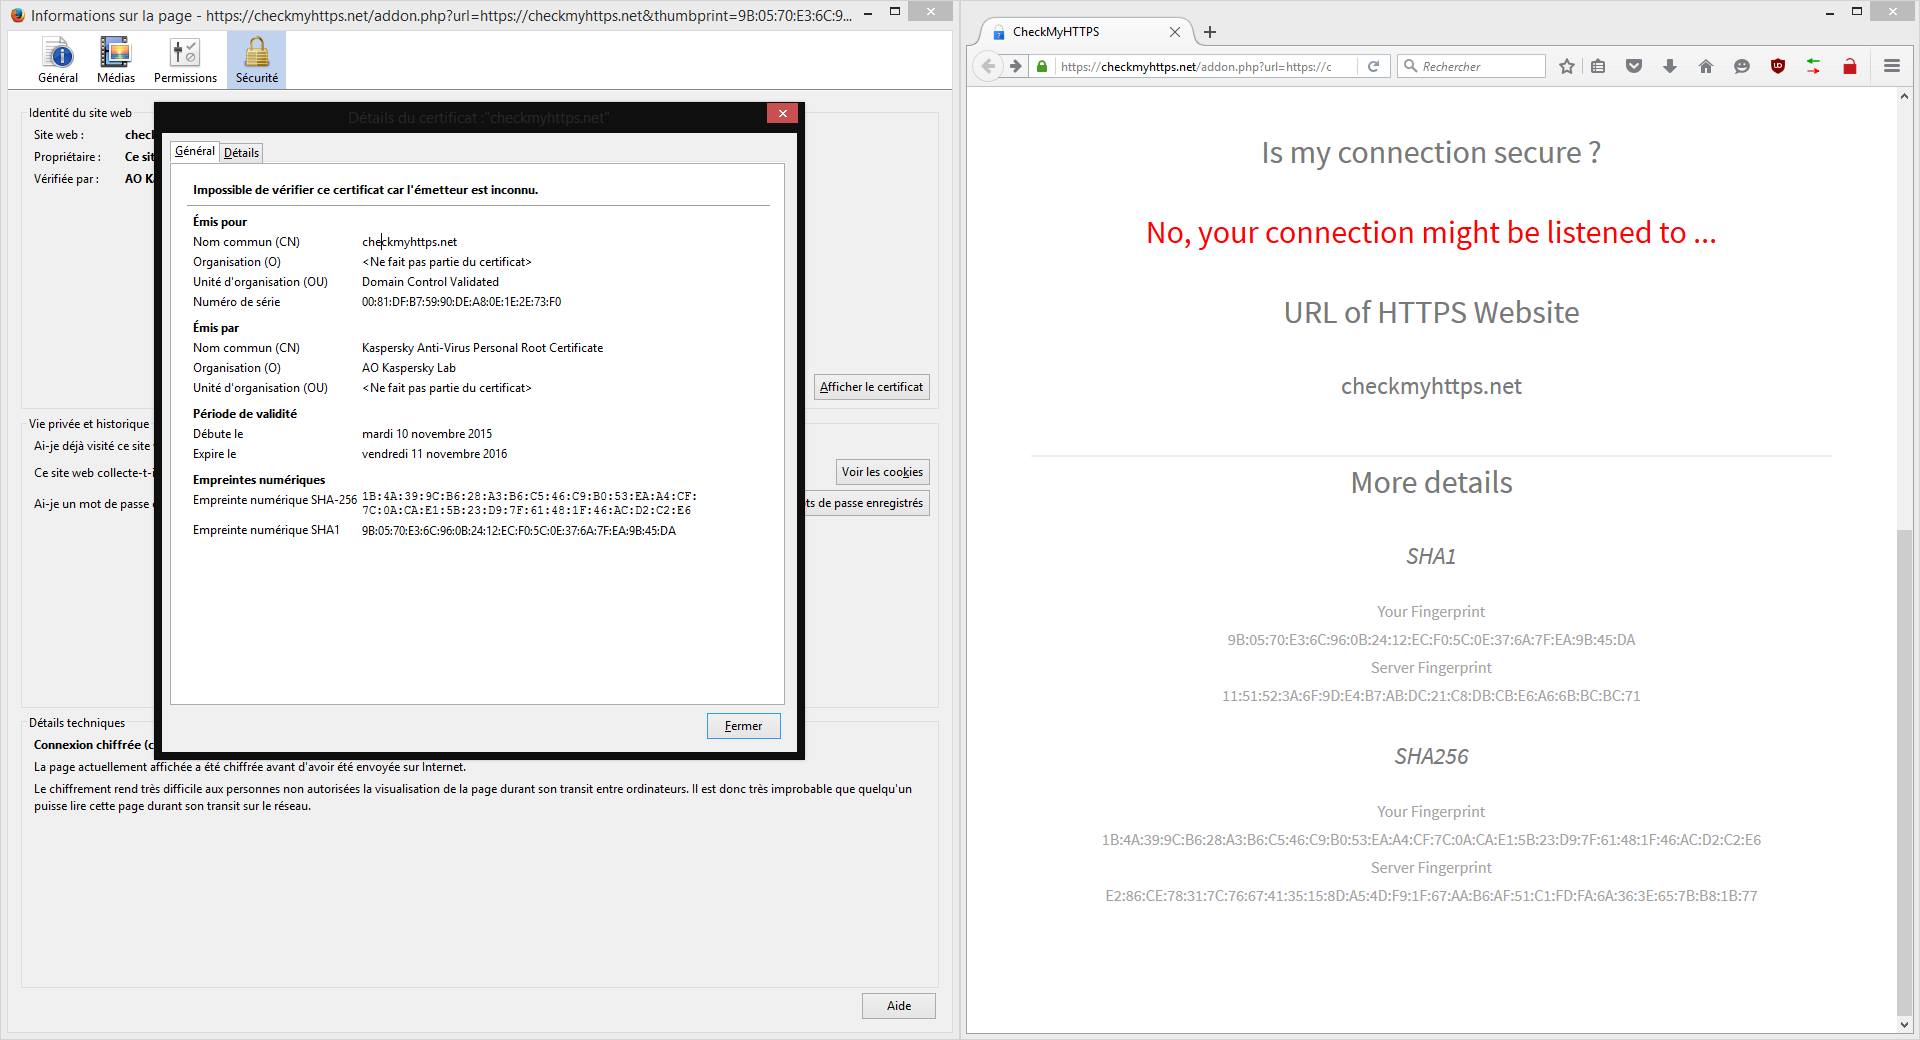Image resolution: width=1920 pixels, height=1040 pixels.
Task: Click the Fermer button
Action: tap(743, 726)
